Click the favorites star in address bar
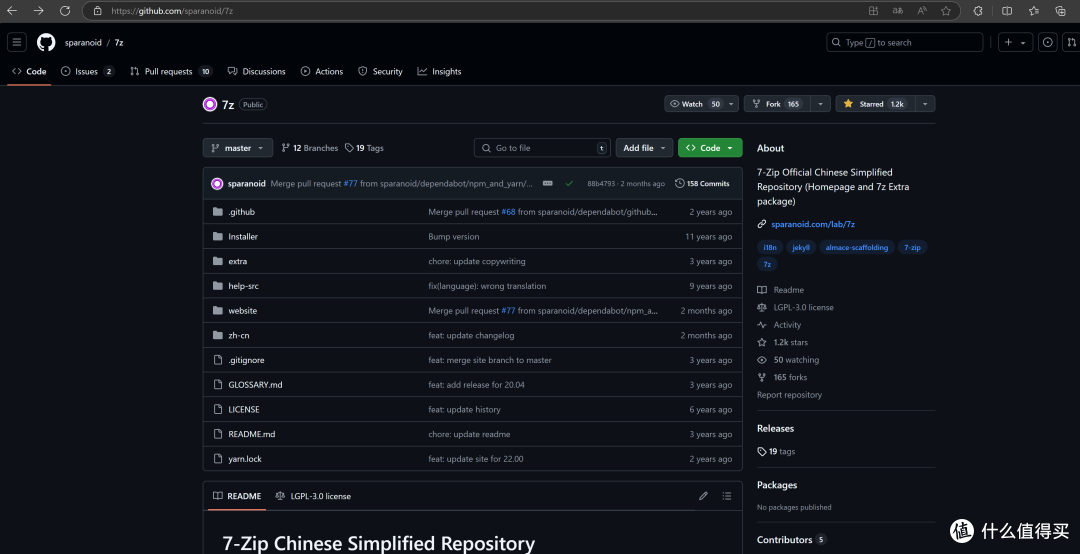1080x554 pixels. pos(946,11)
